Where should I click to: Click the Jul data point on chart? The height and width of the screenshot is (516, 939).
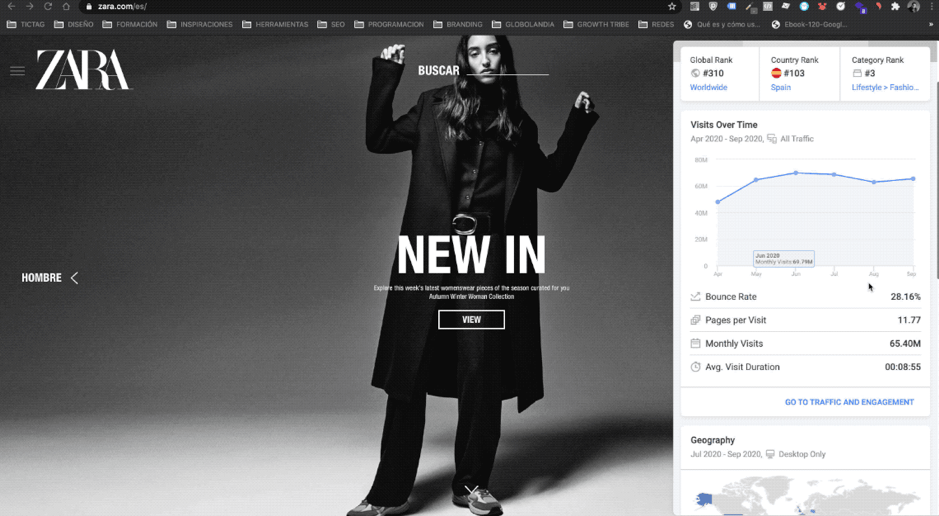(x=834, y=175)
